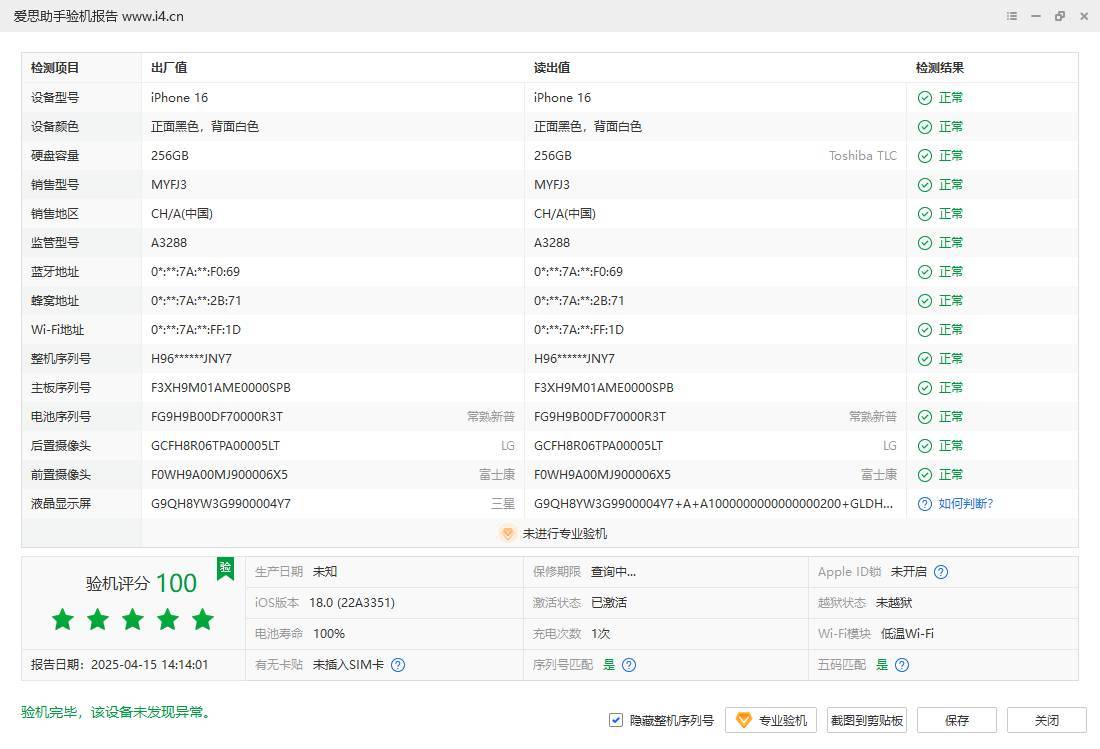Click the green check icon in 蓝牙地址 row
The width and height of the screenshot is (1100, 749).
[x=925, y=271]
